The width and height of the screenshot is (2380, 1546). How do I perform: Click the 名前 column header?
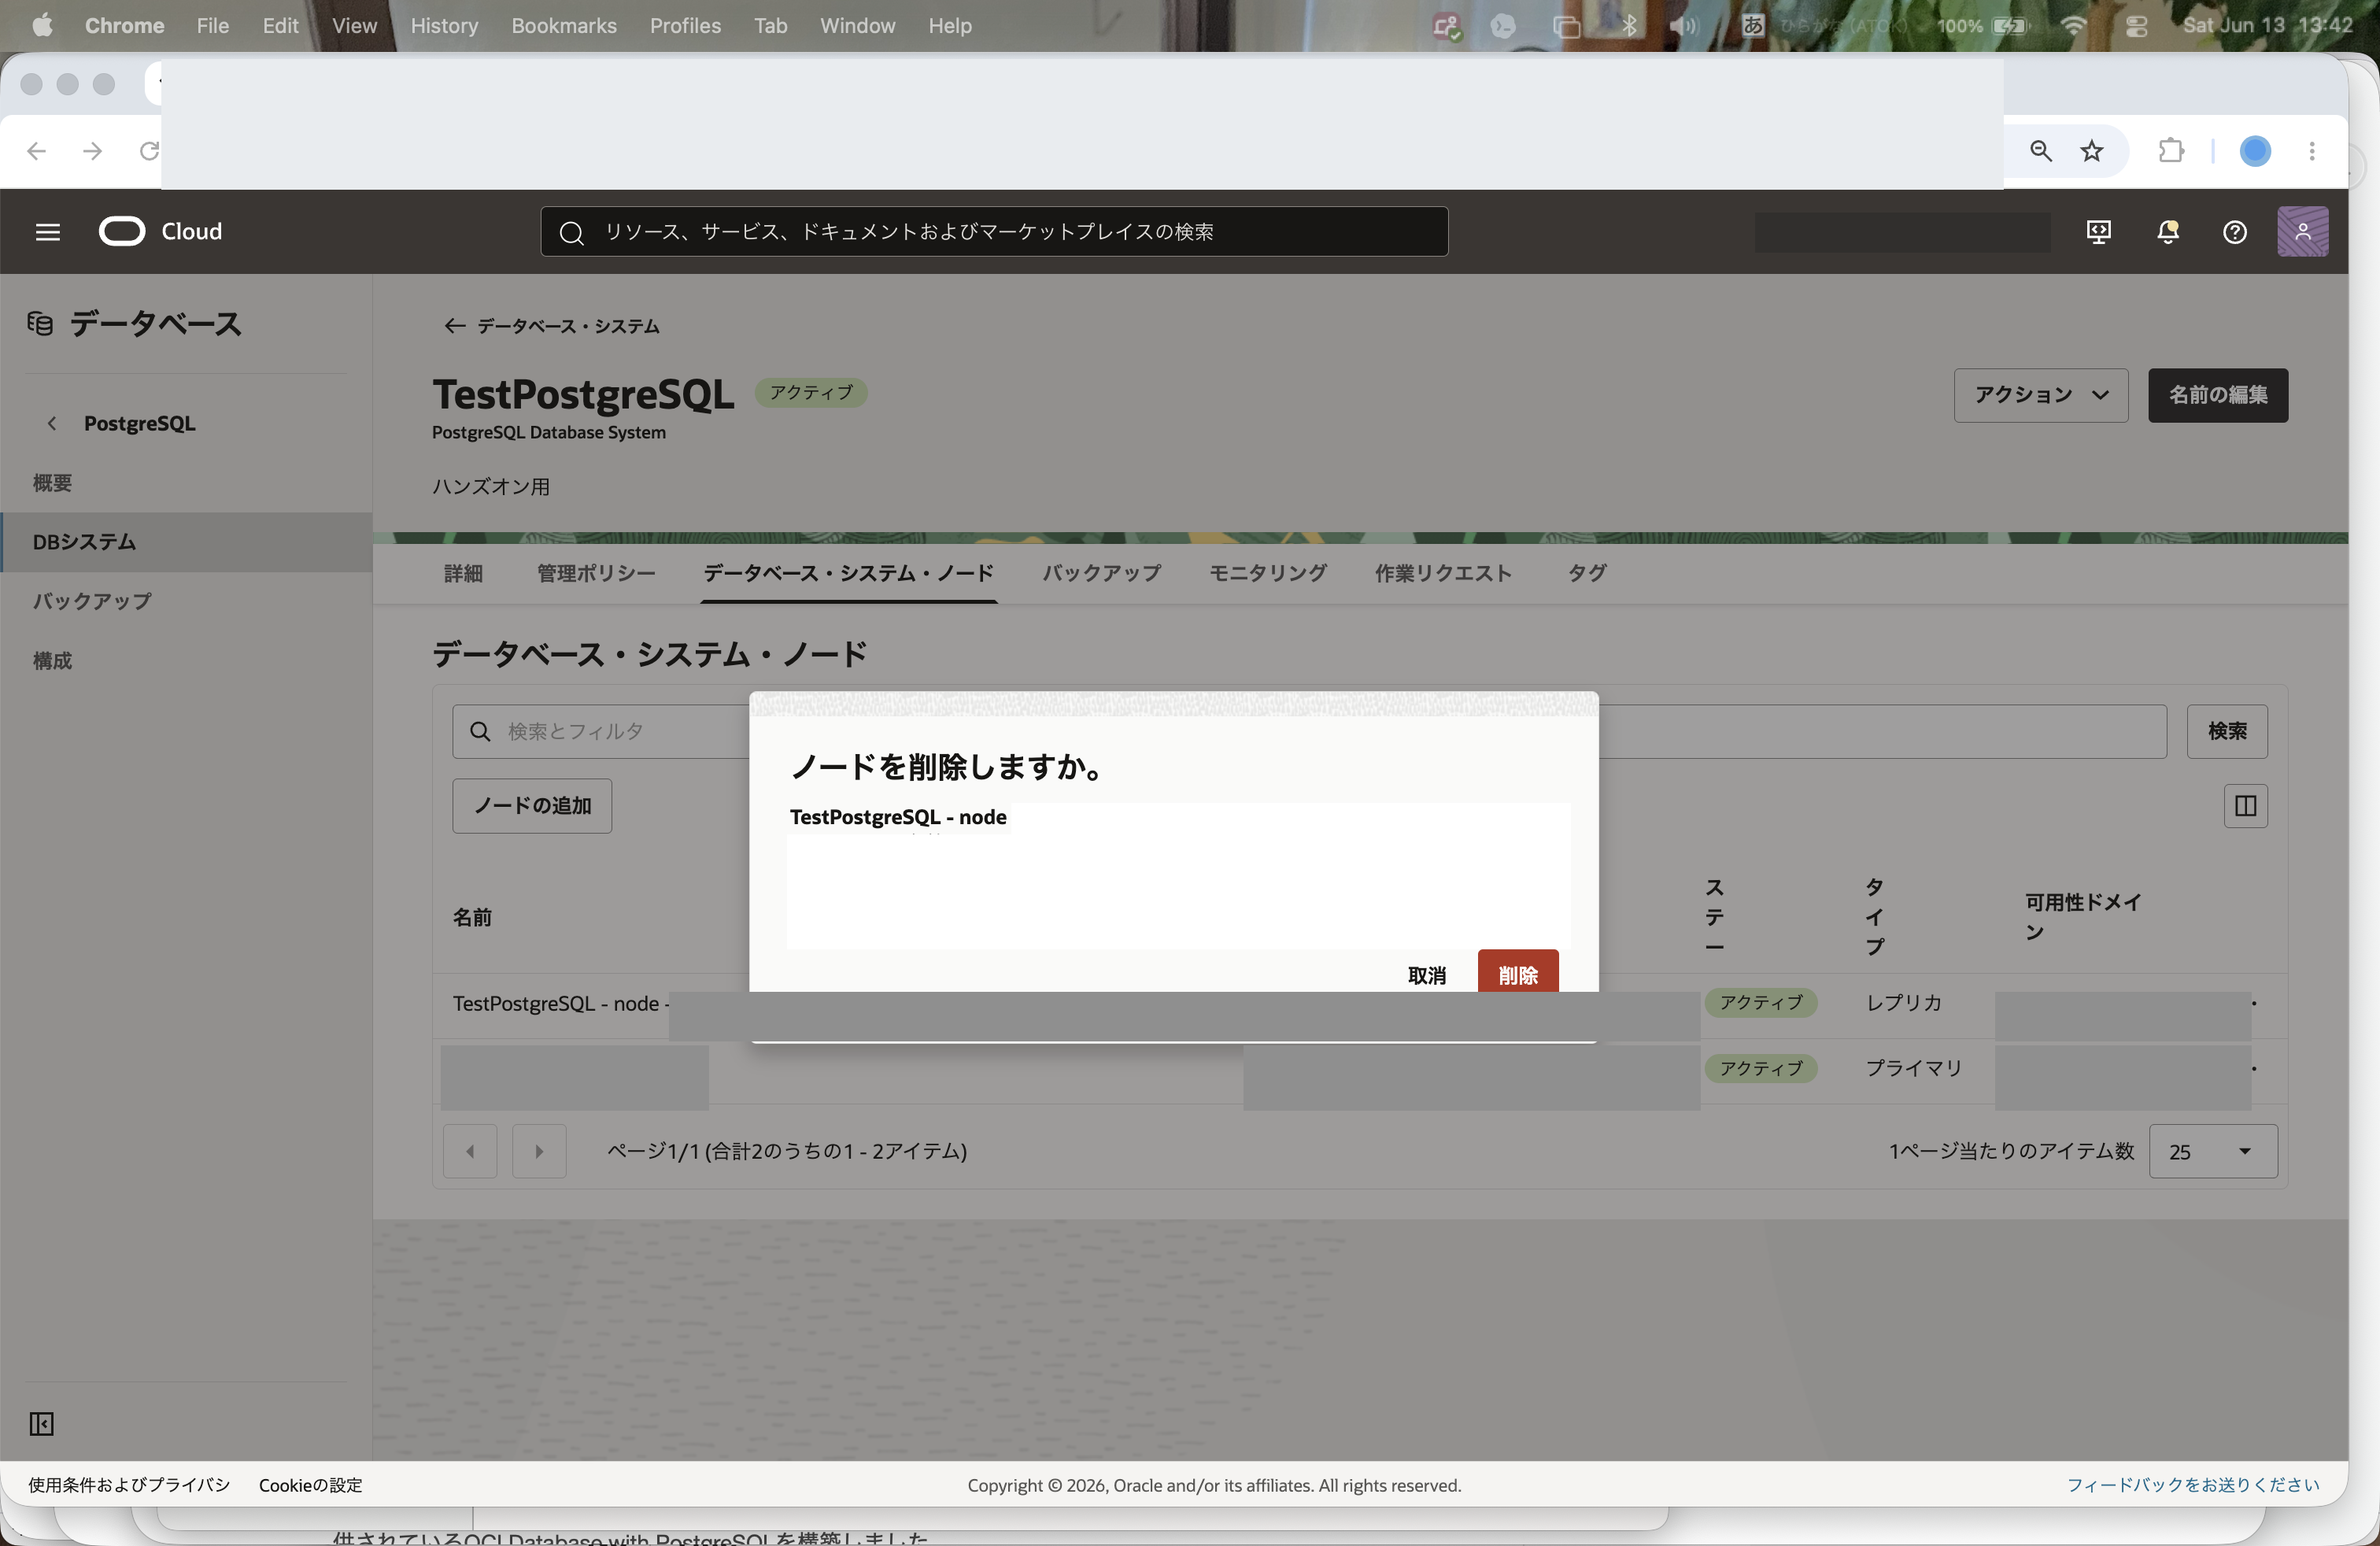(x=472, y=918)
